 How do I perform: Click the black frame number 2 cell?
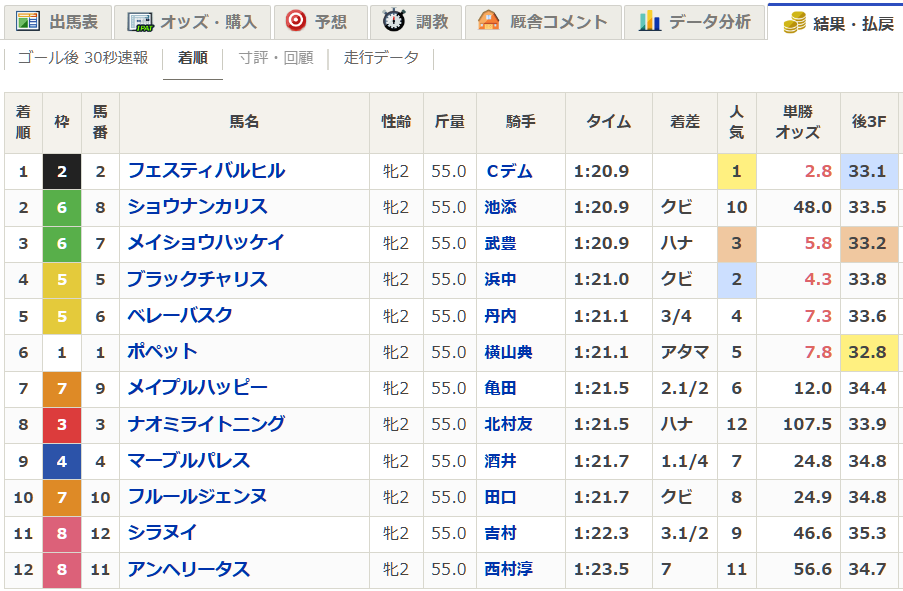click(62, 171)
